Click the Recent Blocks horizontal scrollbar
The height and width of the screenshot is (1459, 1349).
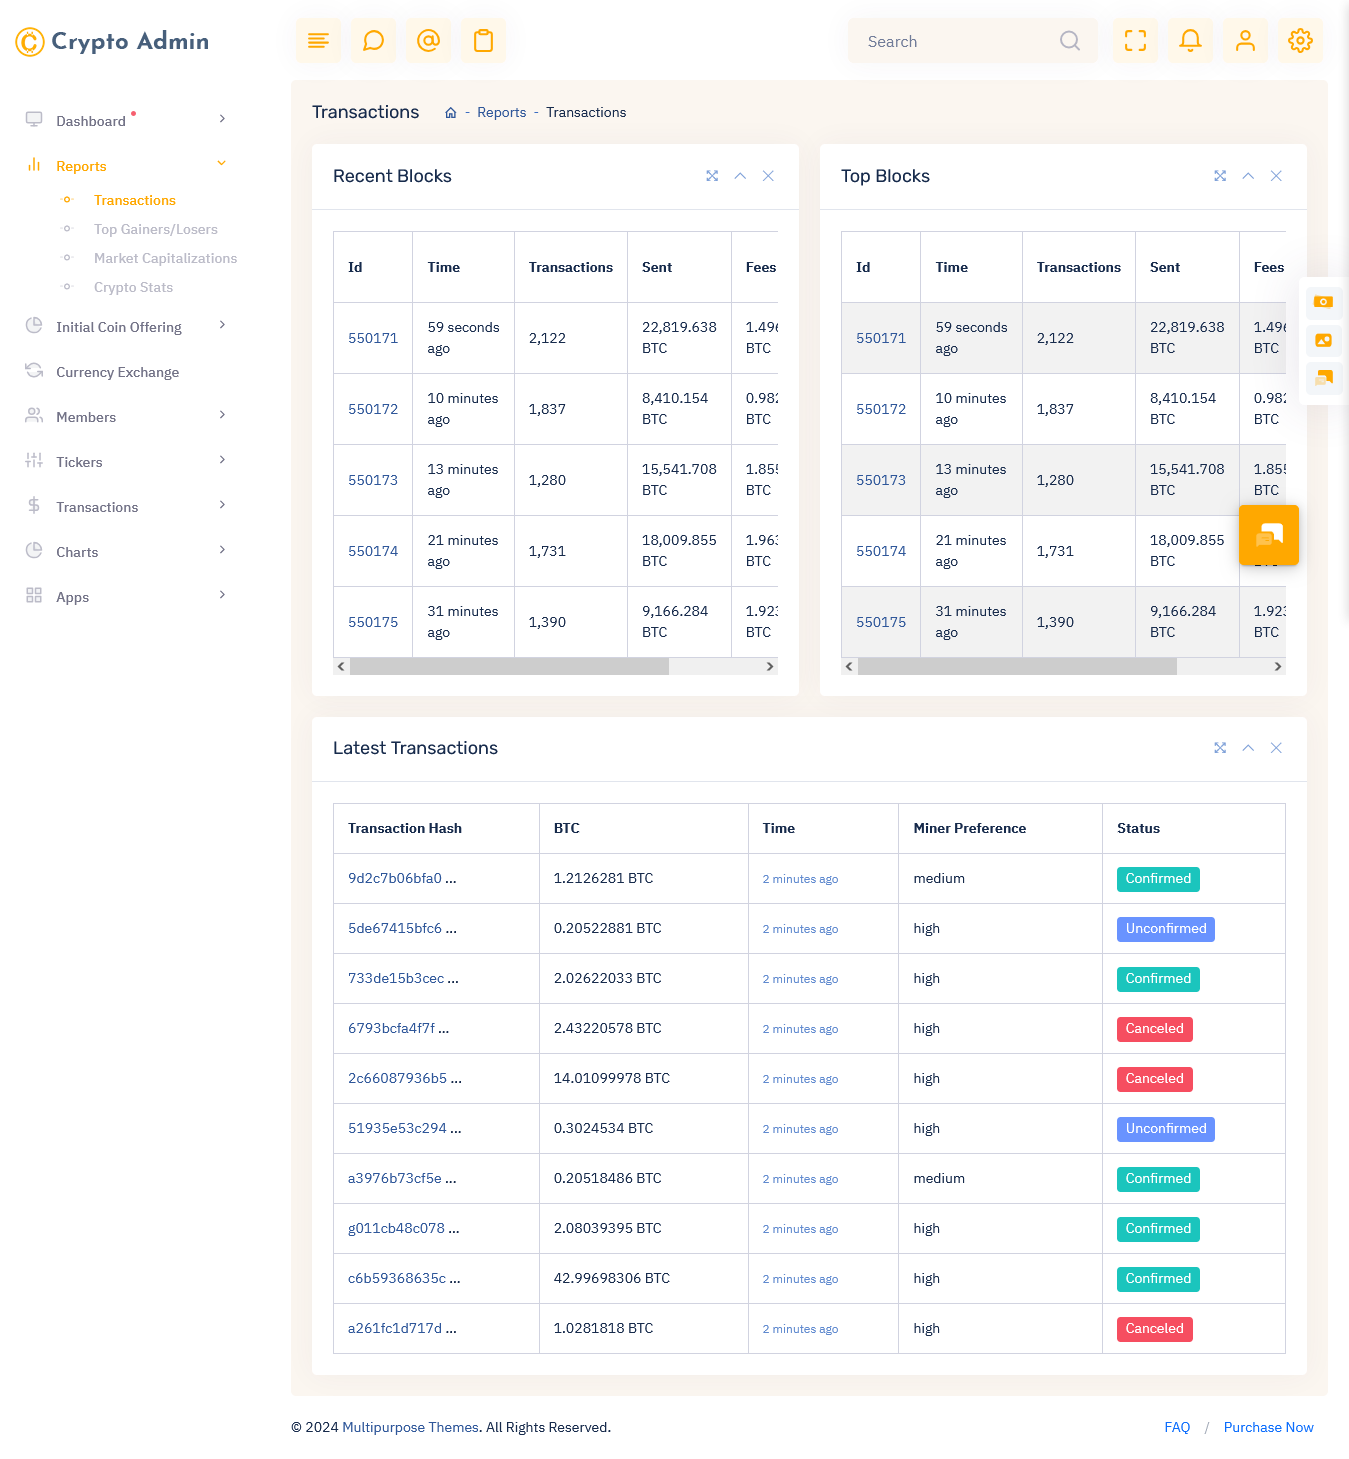point(510,667)
